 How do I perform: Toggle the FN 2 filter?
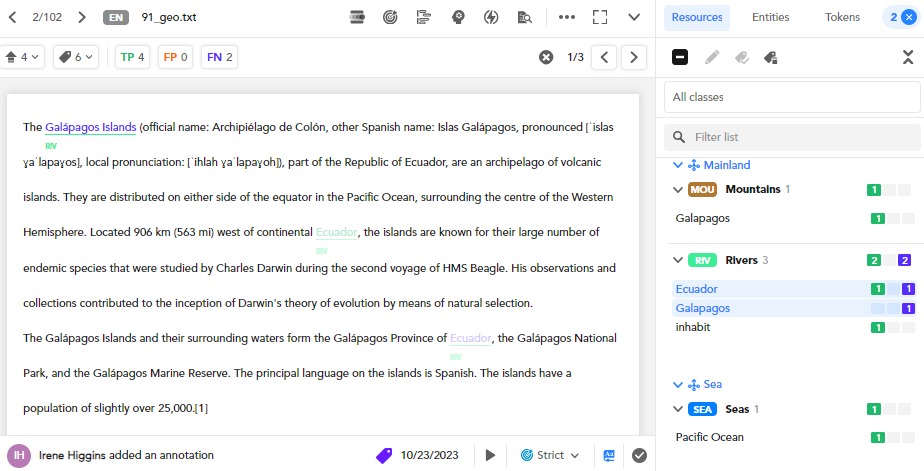(x=219, y=57)
